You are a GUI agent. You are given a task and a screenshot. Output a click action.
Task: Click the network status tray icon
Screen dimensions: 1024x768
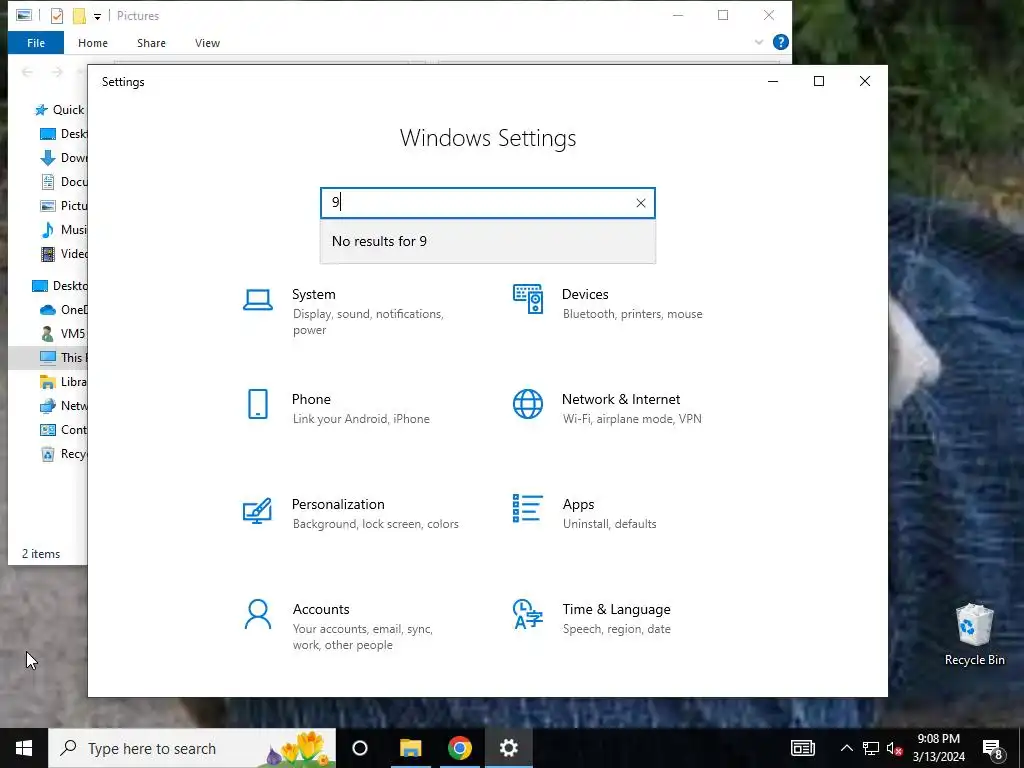click(871, 748)
